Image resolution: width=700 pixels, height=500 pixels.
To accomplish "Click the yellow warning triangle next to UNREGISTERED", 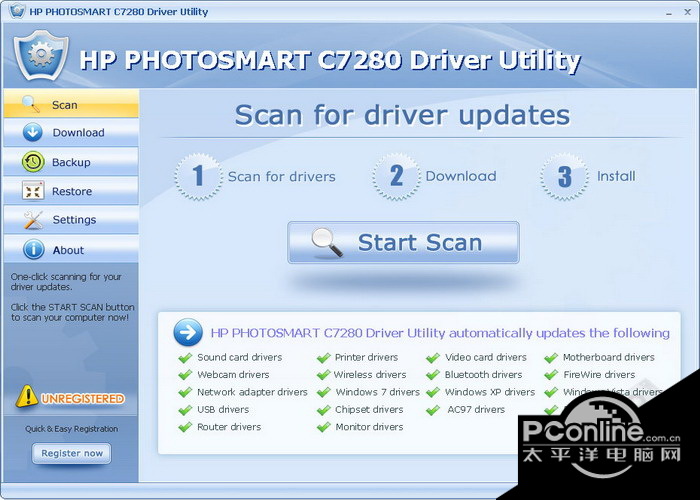I will click(x=27, y=396).
